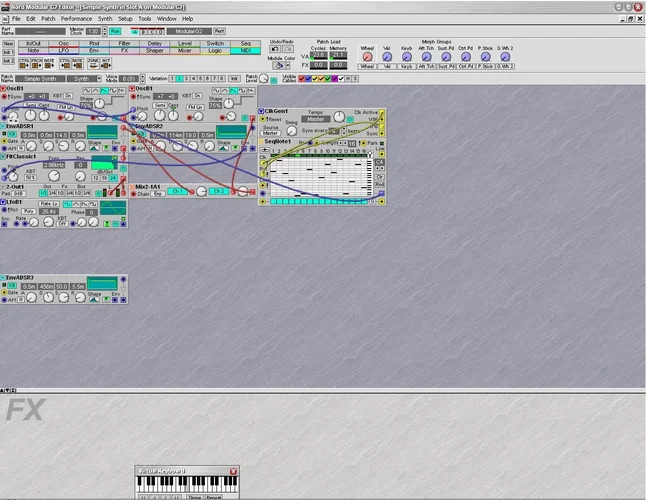Switch to the Mixer module tab
This screenshot has height=500, width=646.
click(x=185, y=51)
